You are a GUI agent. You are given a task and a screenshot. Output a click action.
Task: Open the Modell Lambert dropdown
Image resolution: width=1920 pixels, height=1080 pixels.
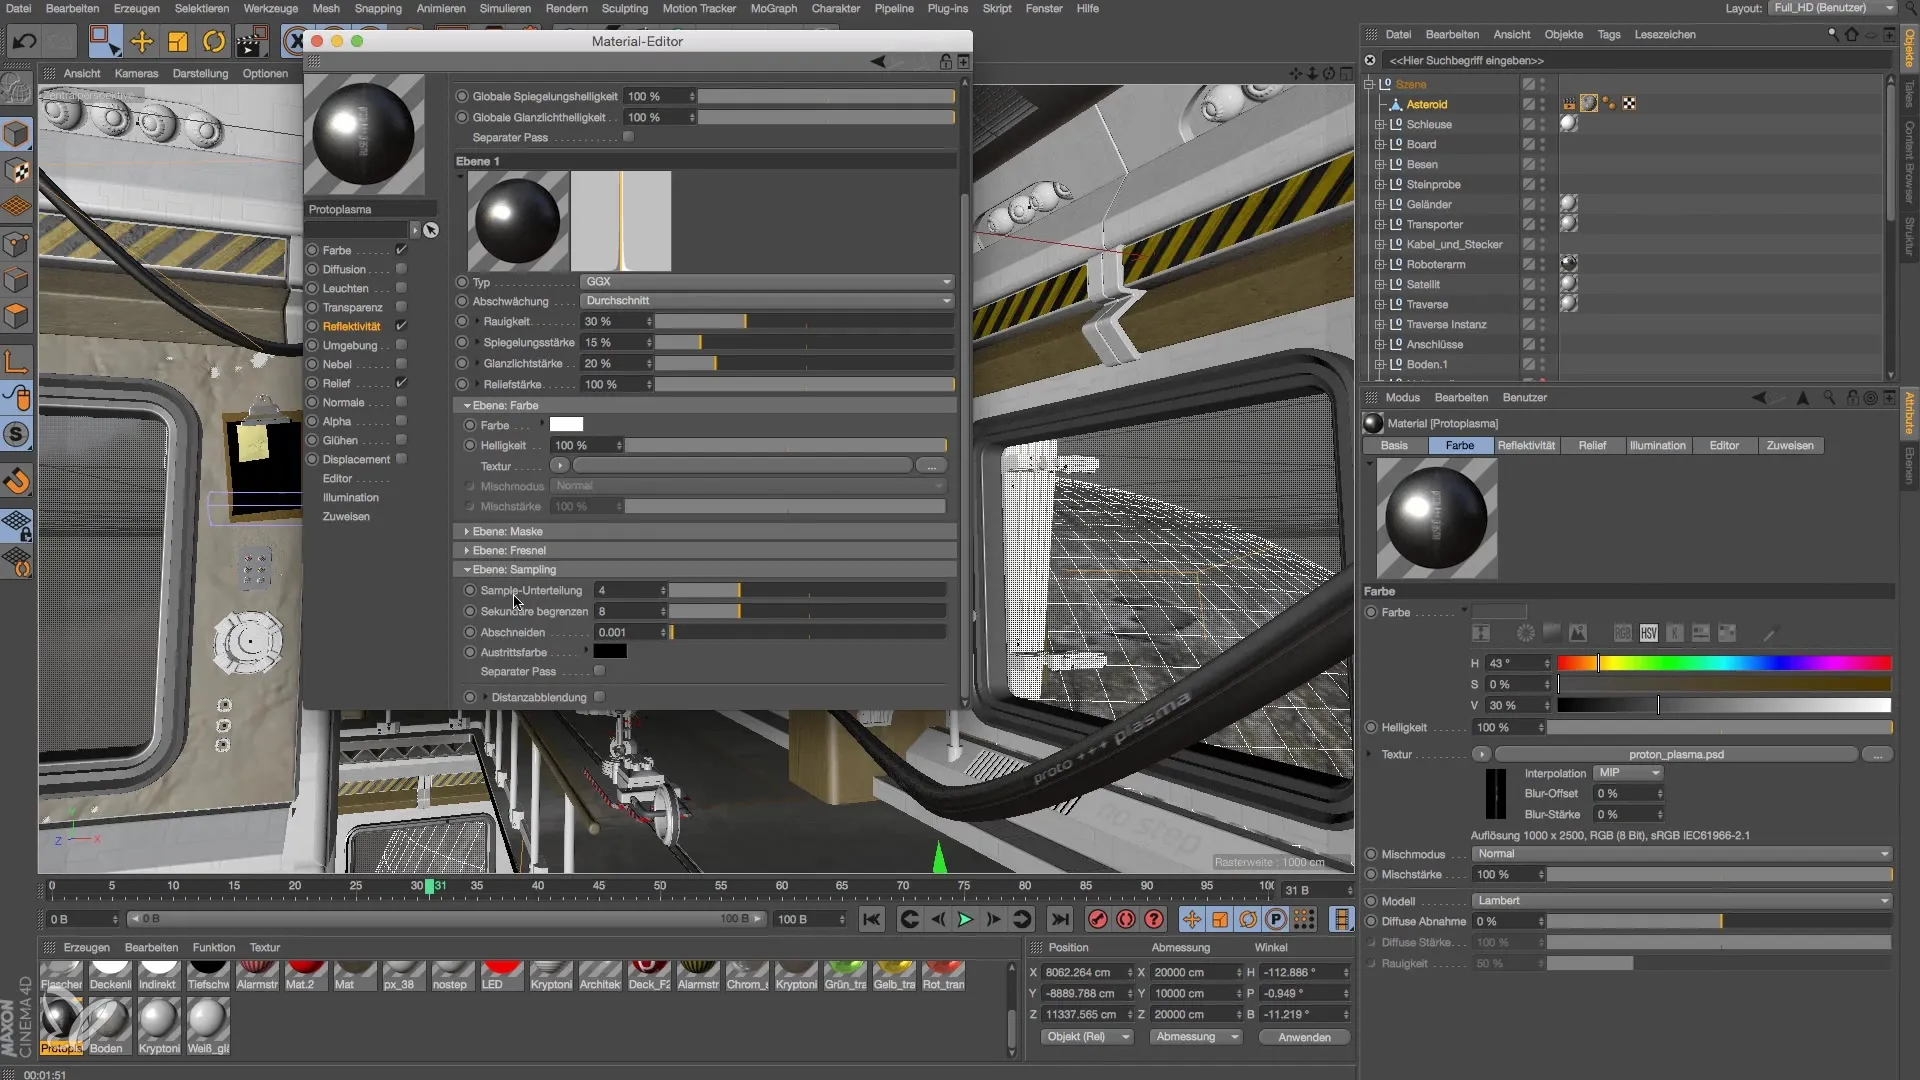tap(1682, 901)
